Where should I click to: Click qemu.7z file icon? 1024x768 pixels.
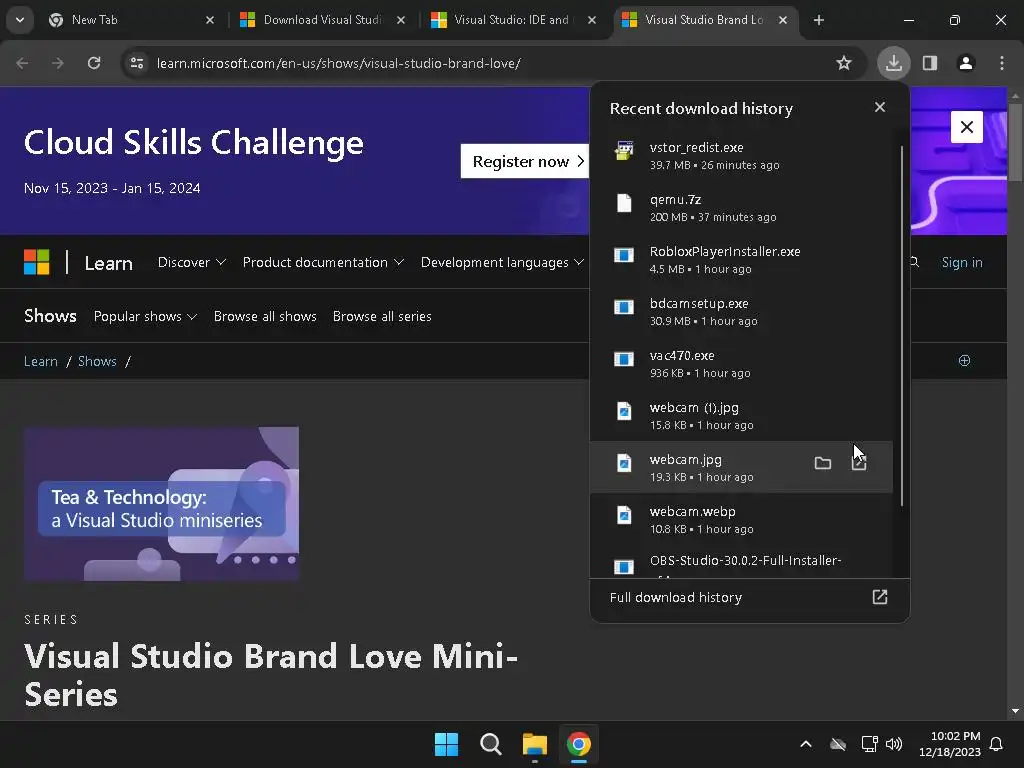point(624,202)
